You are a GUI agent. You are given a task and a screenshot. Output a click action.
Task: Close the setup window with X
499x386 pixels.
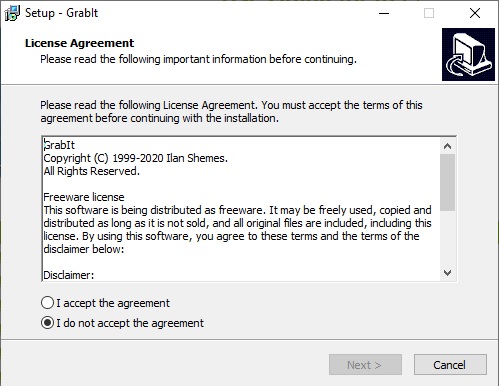pos(475,13)
